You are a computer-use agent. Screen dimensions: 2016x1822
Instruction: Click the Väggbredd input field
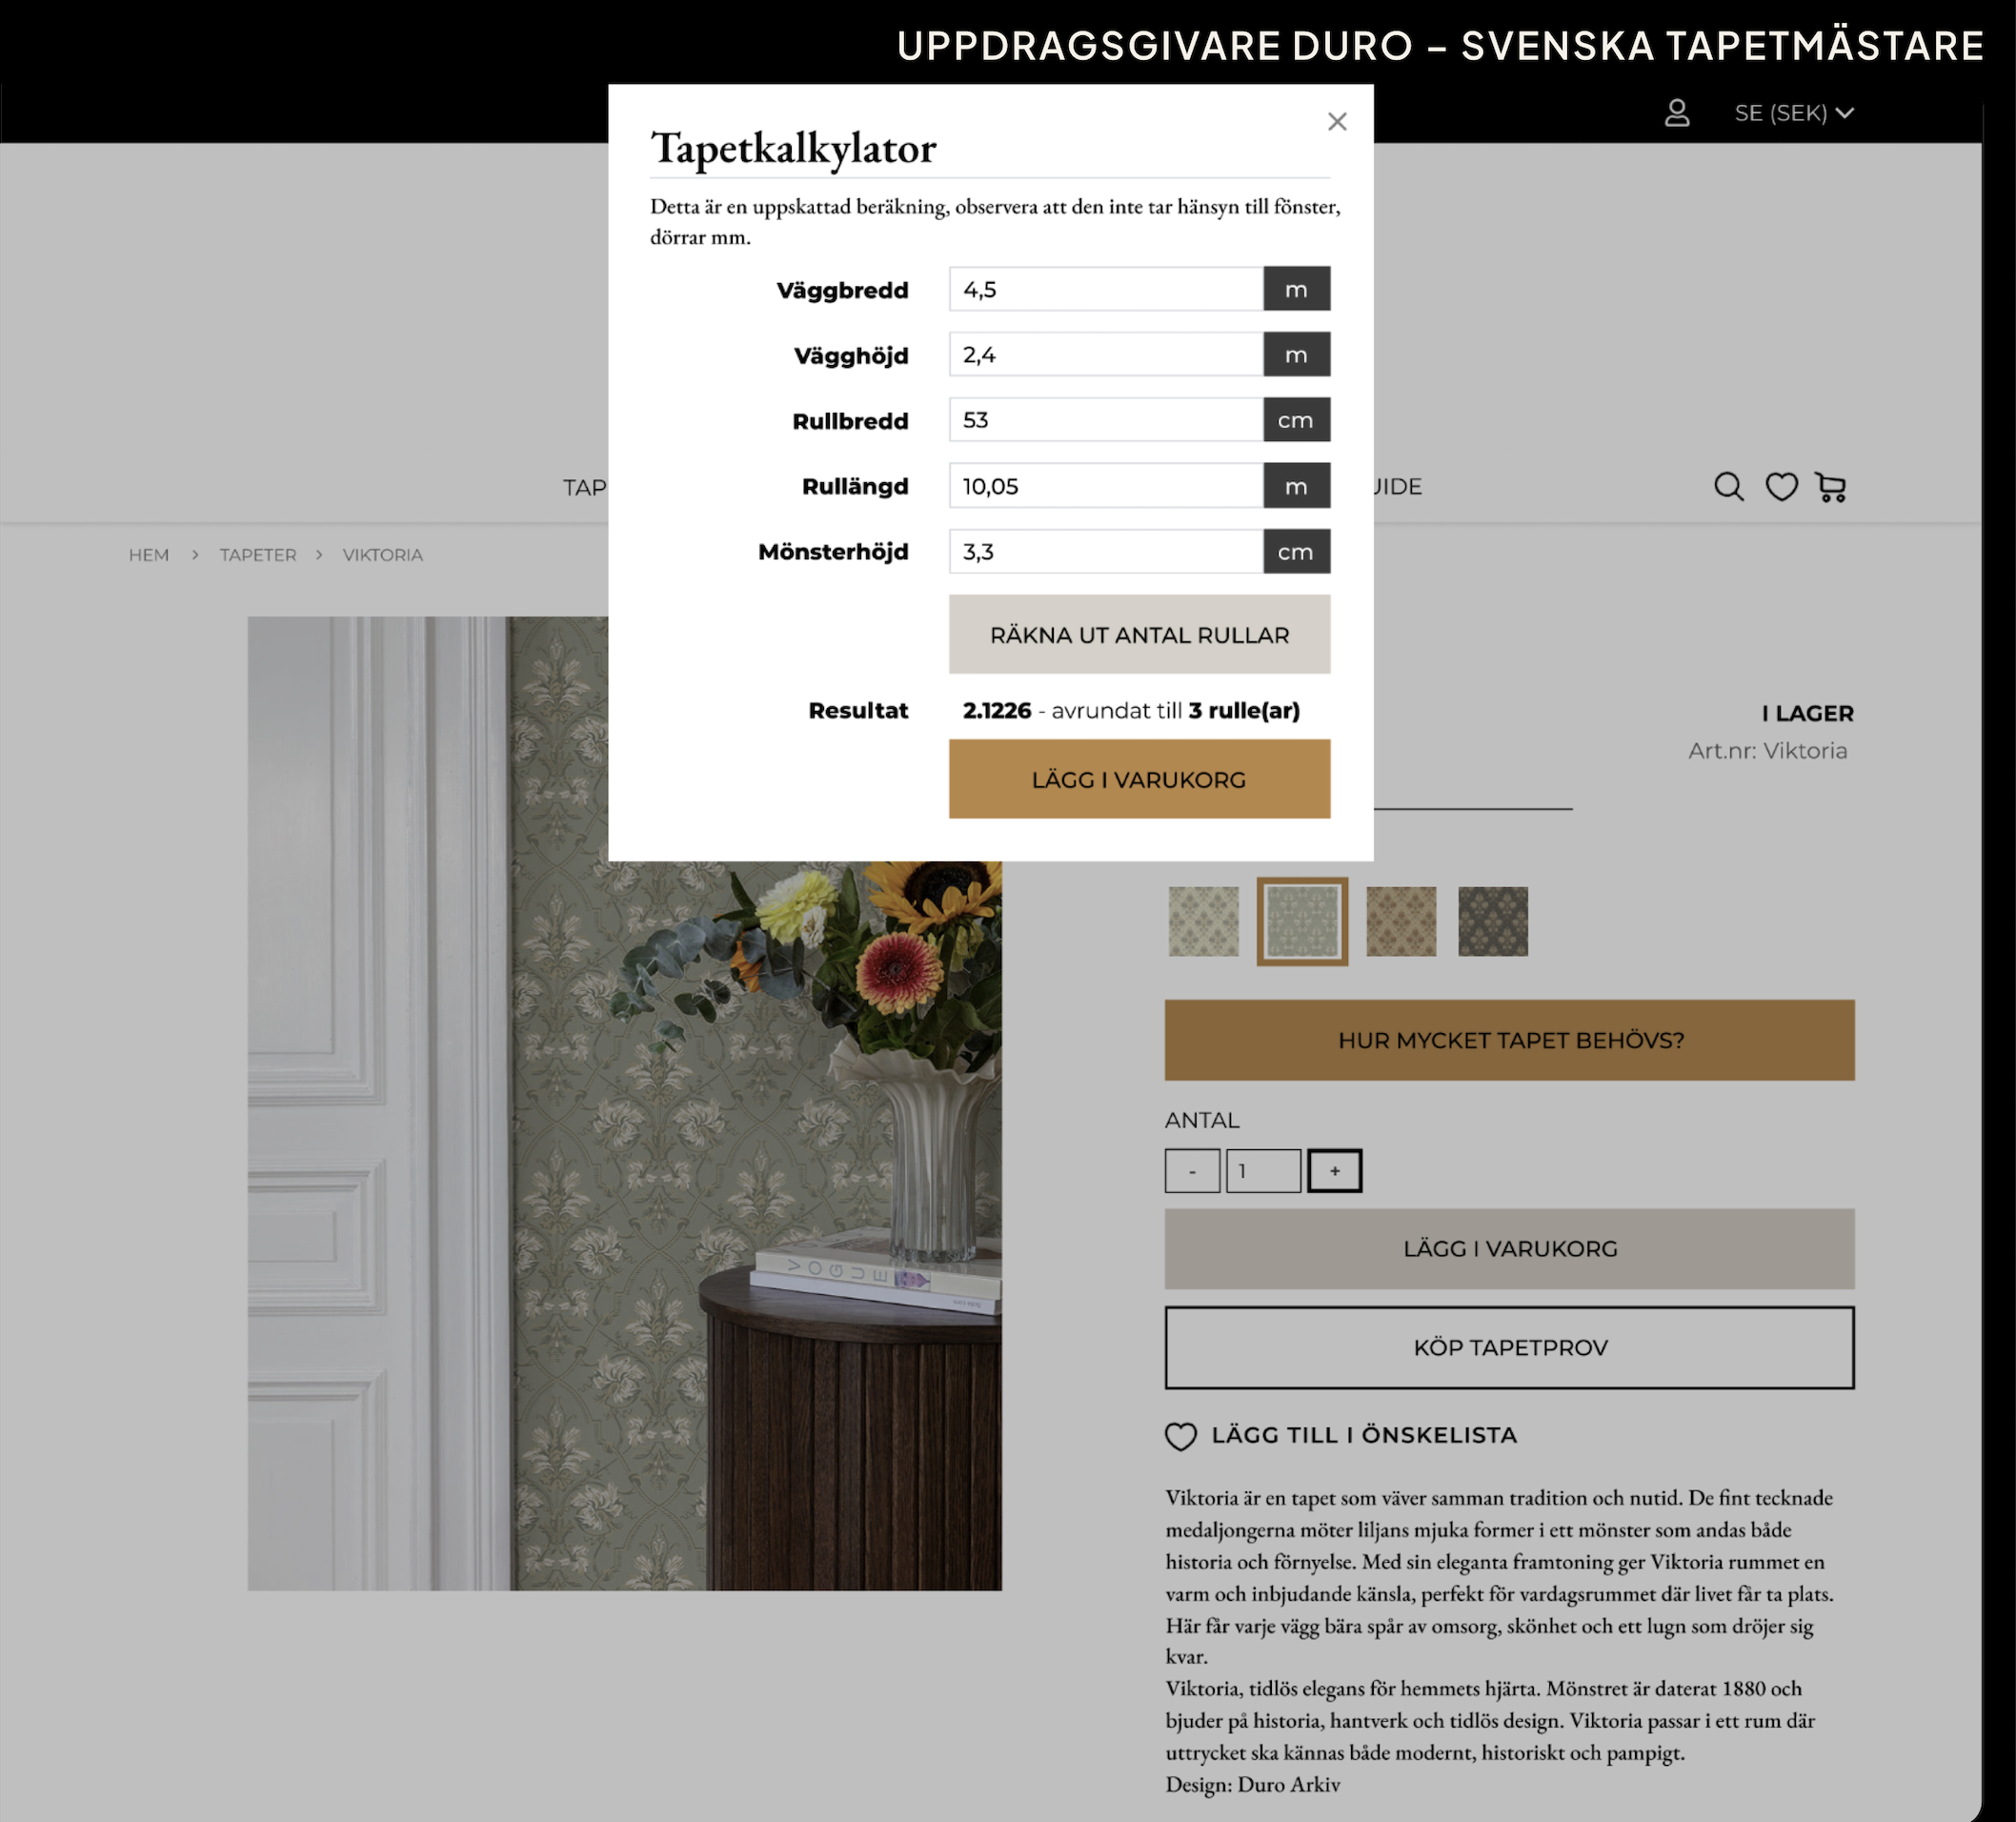1105,289
